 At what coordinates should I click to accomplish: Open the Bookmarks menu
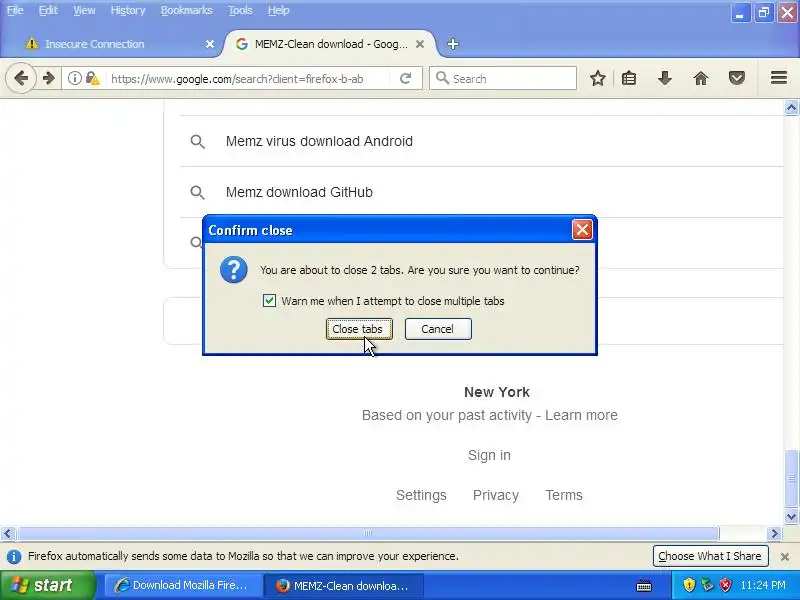(186, 10)
